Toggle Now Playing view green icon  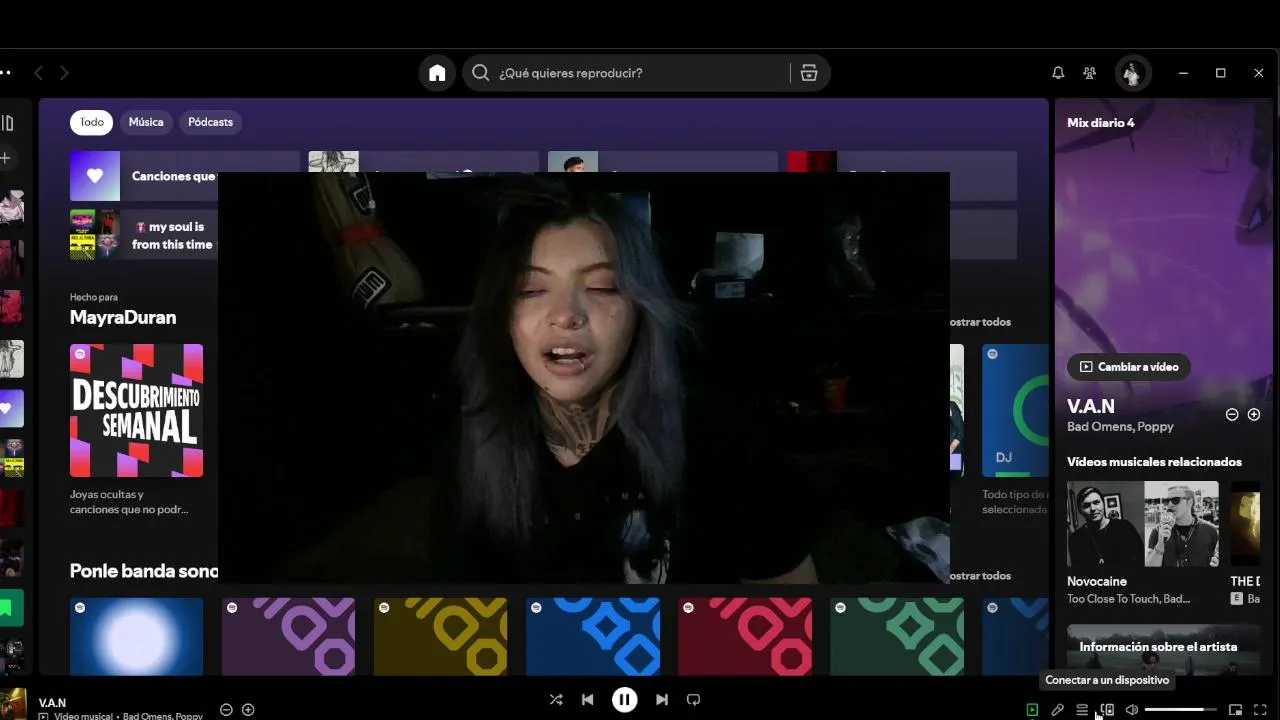tap(1032, 710)
